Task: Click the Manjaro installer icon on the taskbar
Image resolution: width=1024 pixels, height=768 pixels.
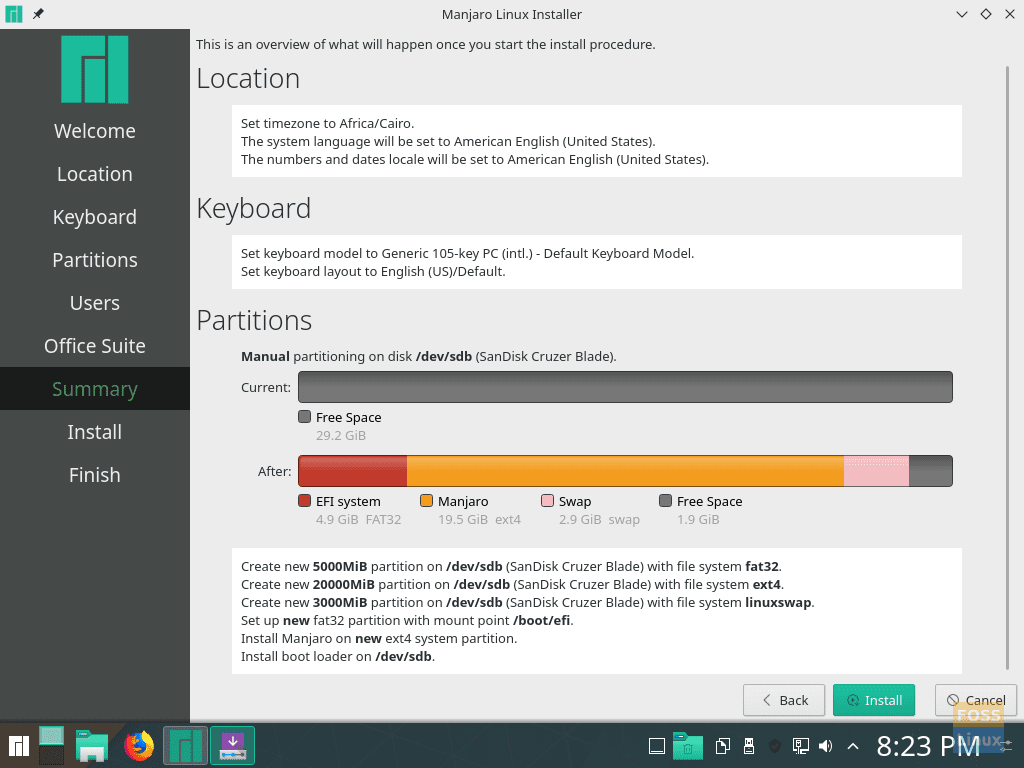Action: (186, 745)
